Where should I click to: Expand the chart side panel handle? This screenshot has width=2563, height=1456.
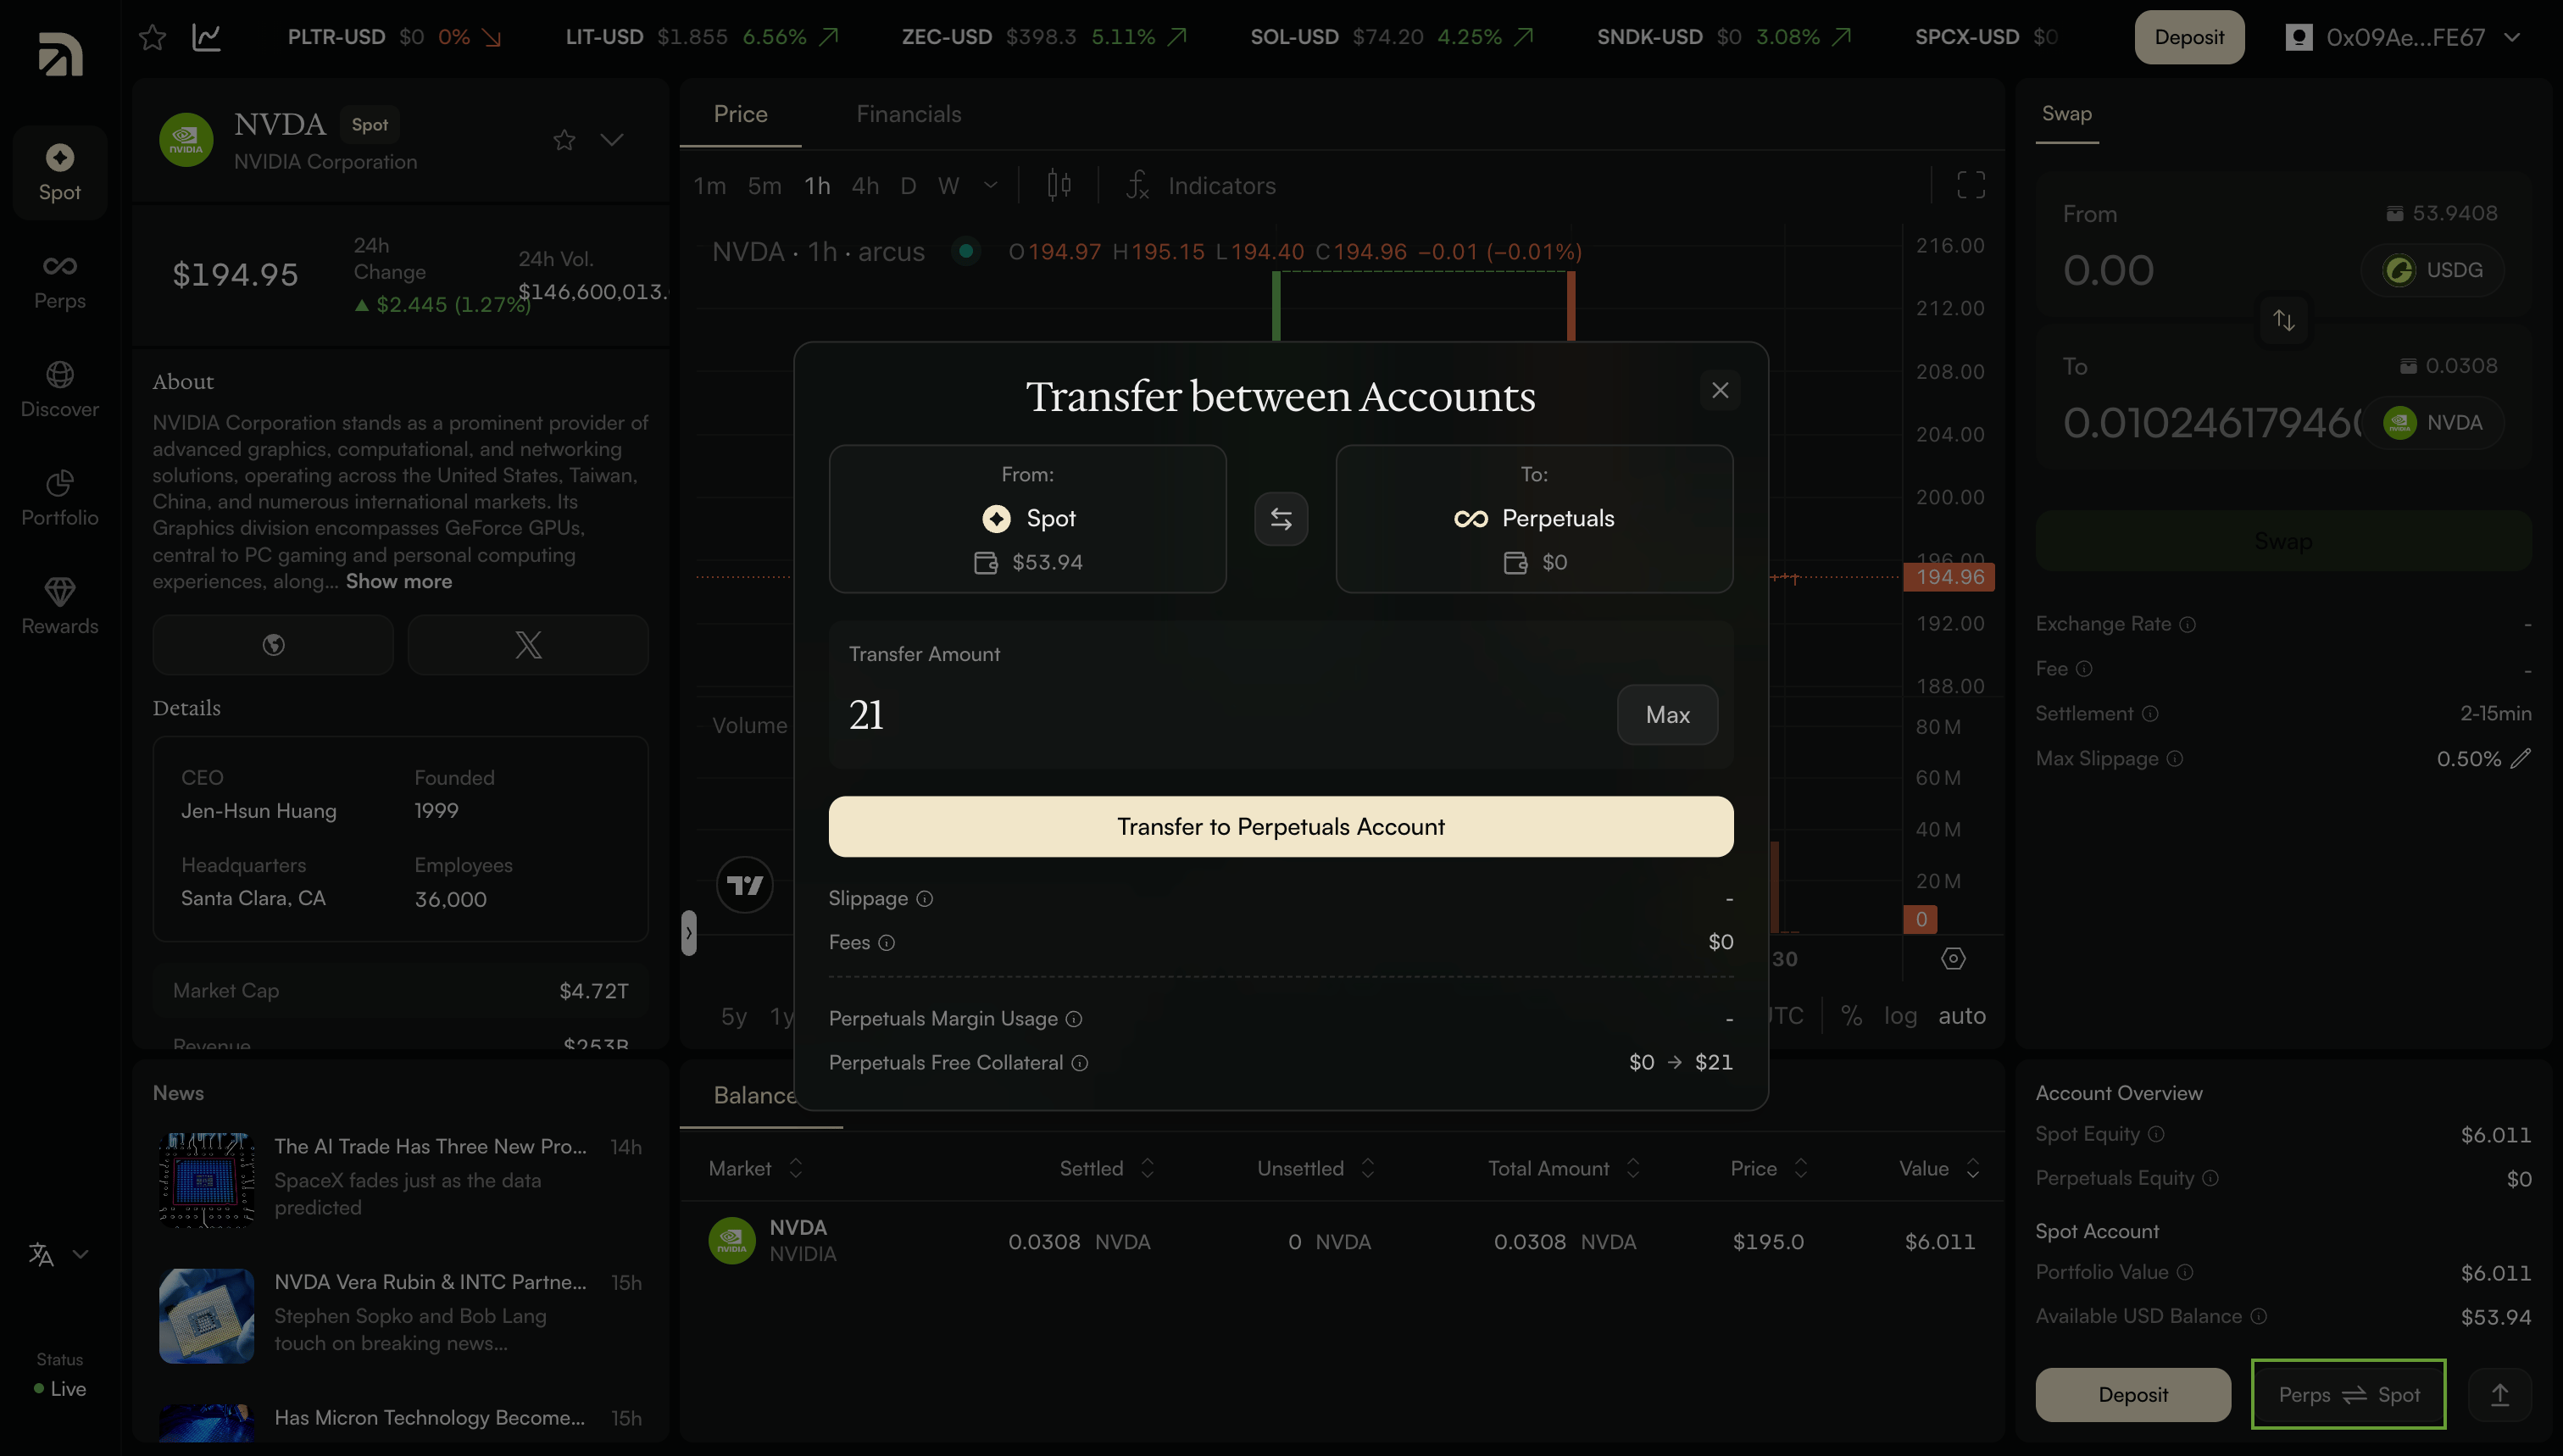689,933
